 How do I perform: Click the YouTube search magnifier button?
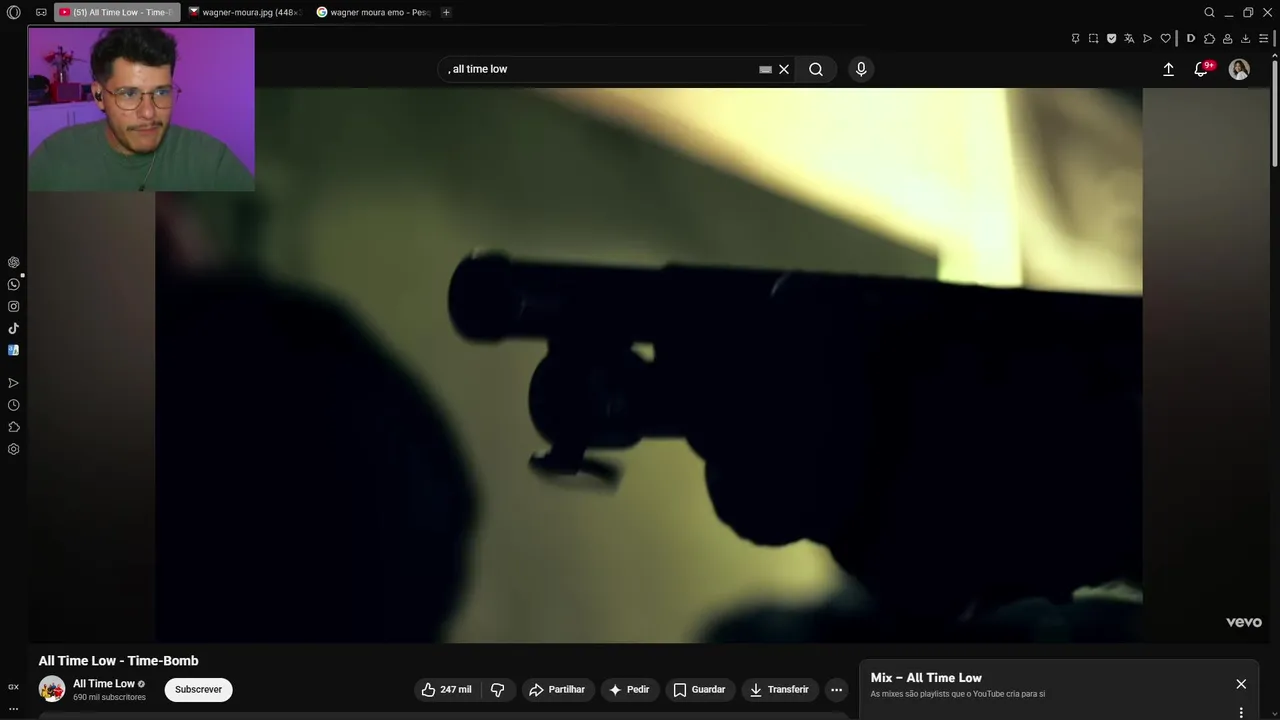816,69
